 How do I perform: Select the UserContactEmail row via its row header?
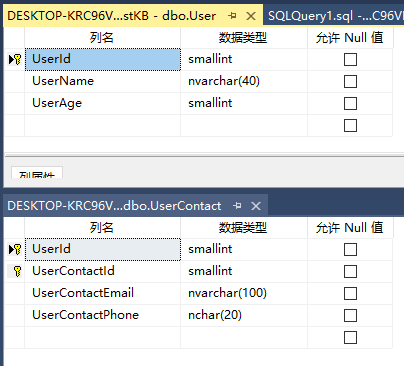click(14, 293)
